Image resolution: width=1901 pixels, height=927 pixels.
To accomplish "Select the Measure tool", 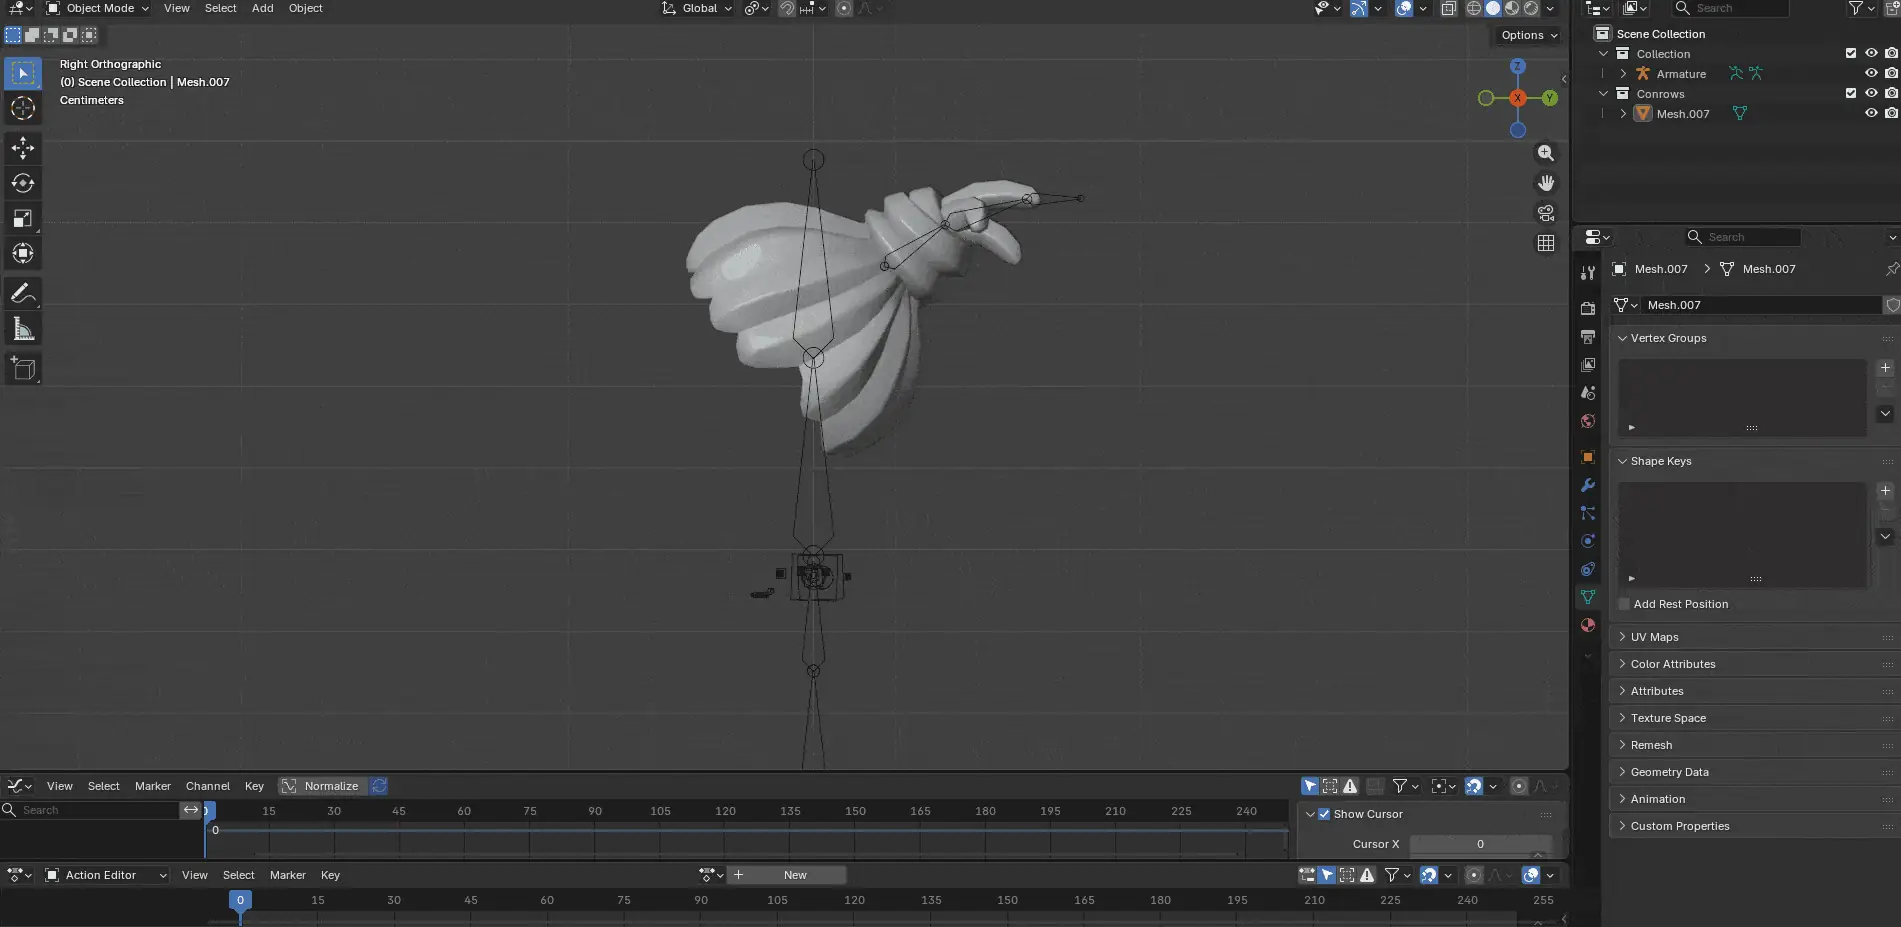I will click(23, 329).
